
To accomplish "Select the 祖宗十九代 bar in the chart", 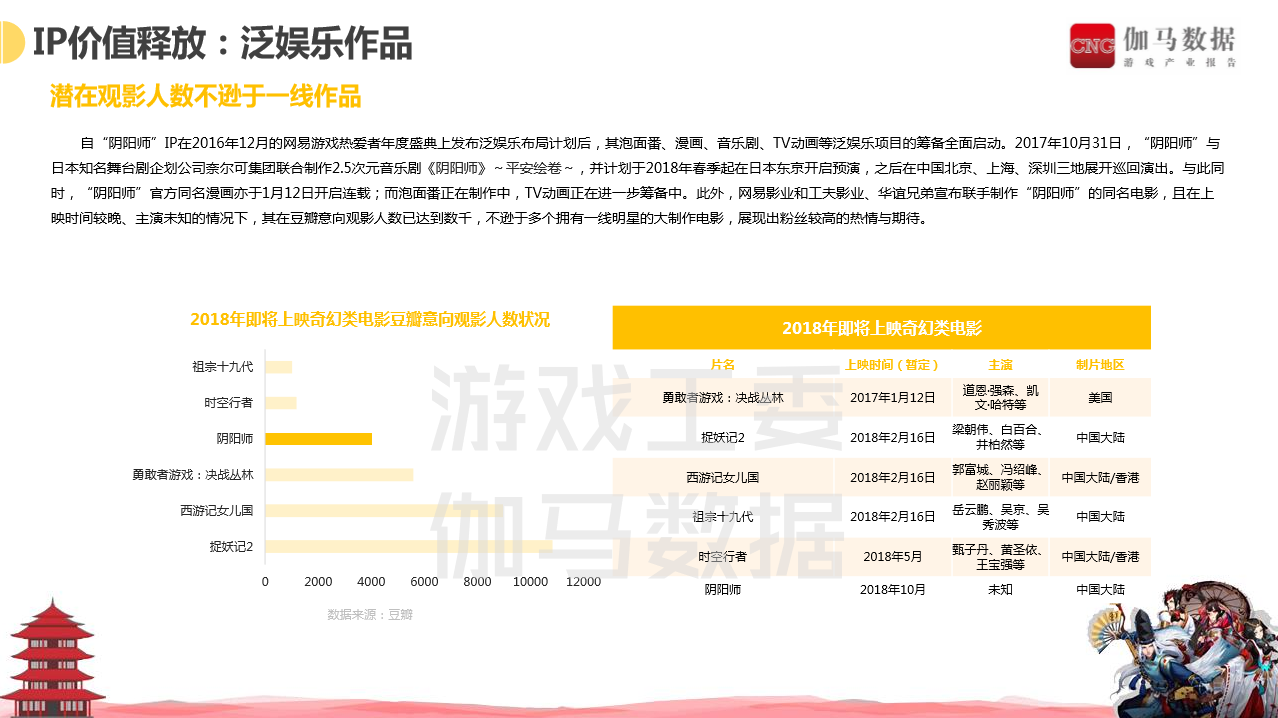I will pyautogui.click(x=278, y=367).
